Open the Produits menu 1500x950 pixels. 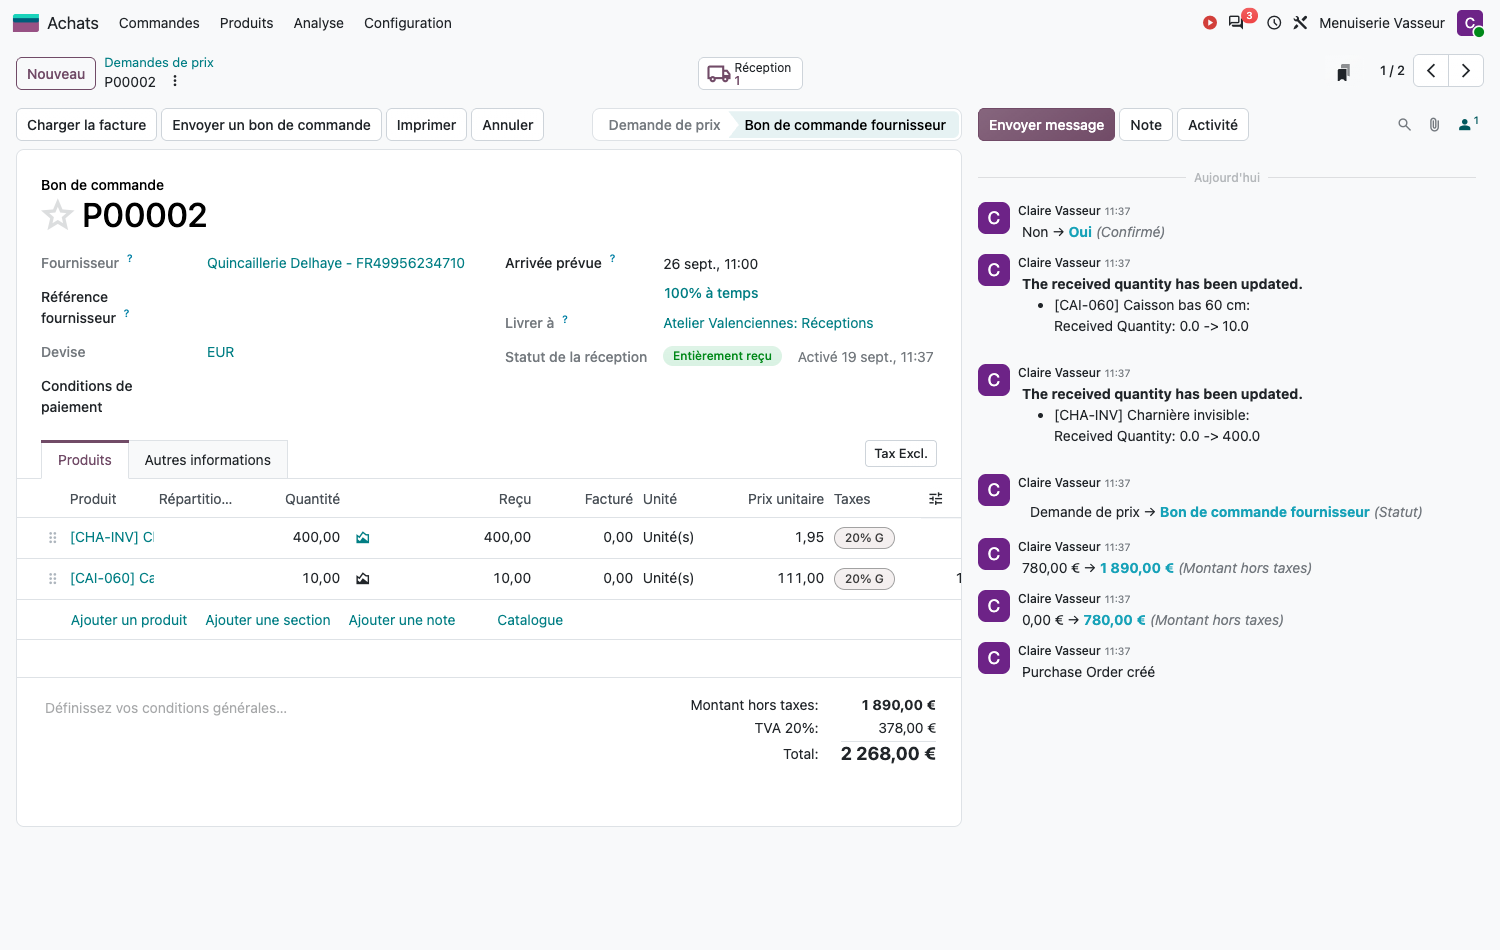247,23
